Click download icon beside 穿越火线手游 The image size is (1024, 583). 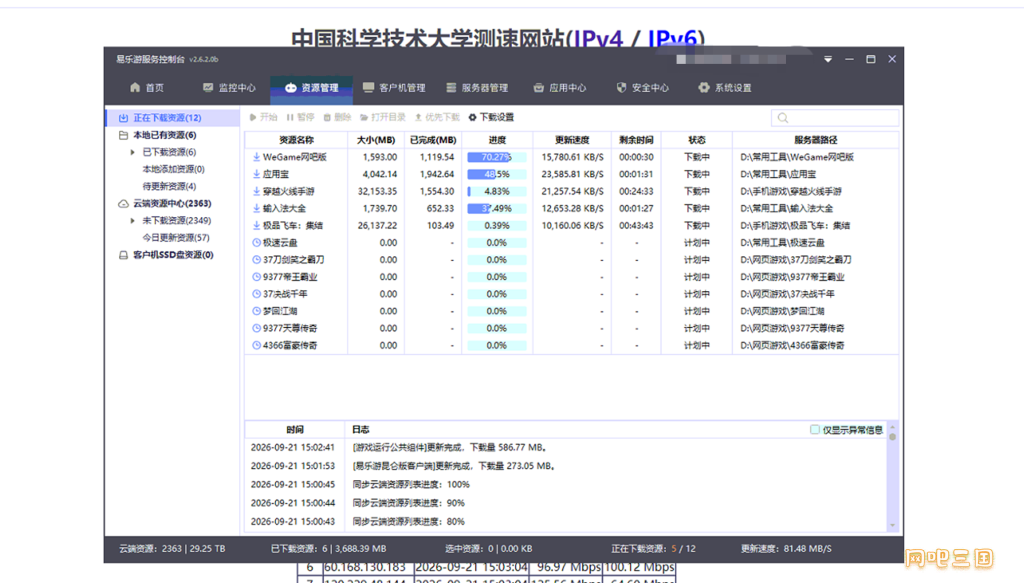coord(256,191)
